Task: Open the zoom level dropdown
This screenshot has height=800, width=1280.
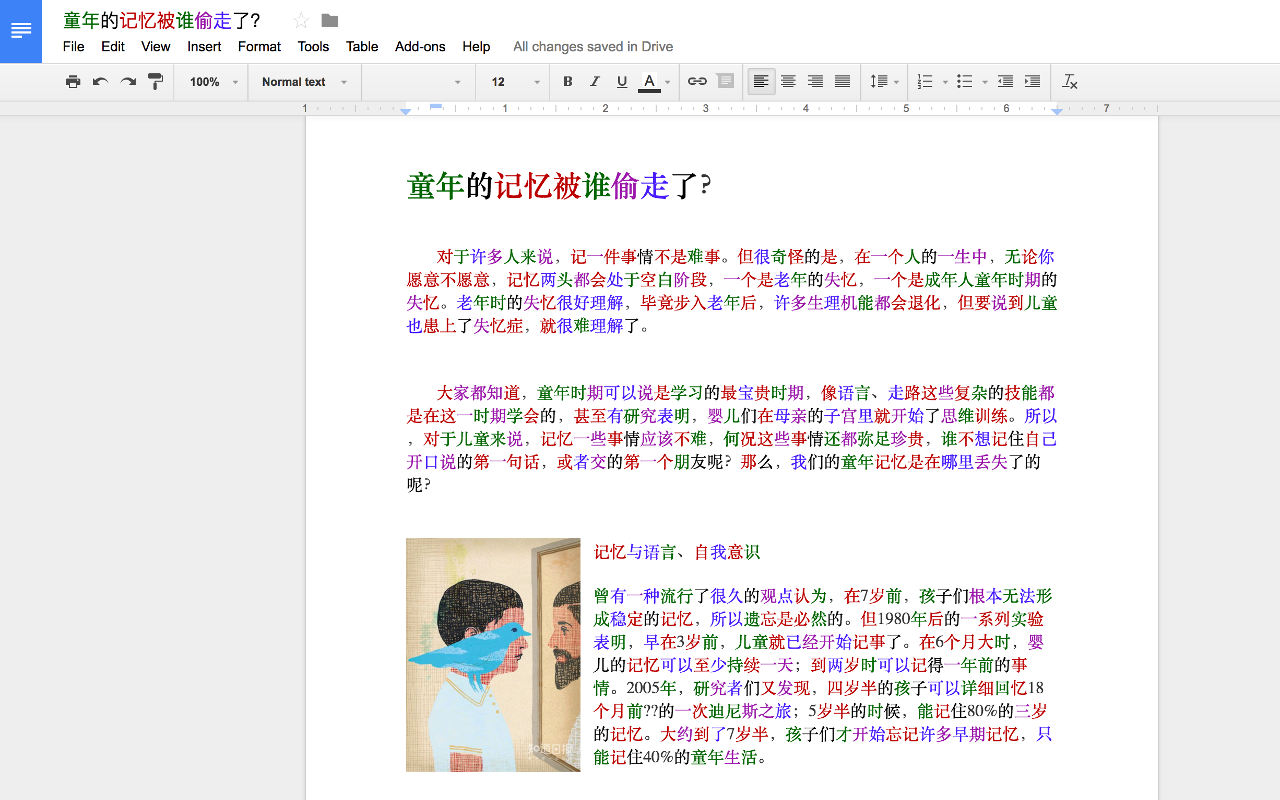Action: tap(210, 81)
